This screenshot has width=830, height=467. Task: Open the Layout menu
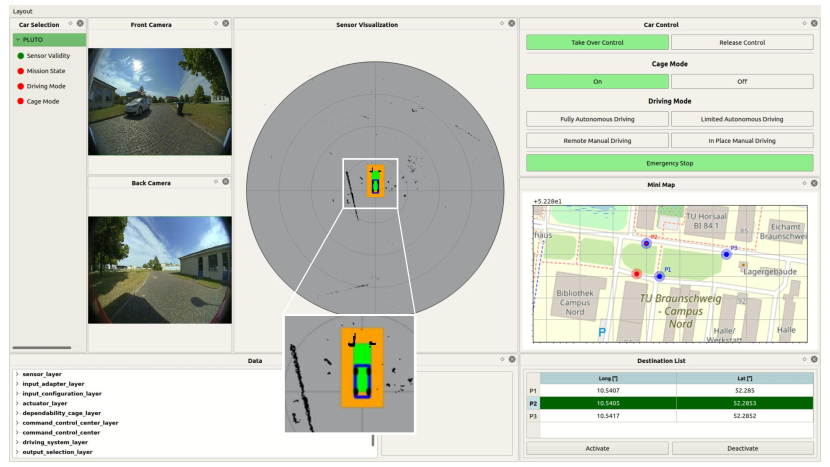22,11
